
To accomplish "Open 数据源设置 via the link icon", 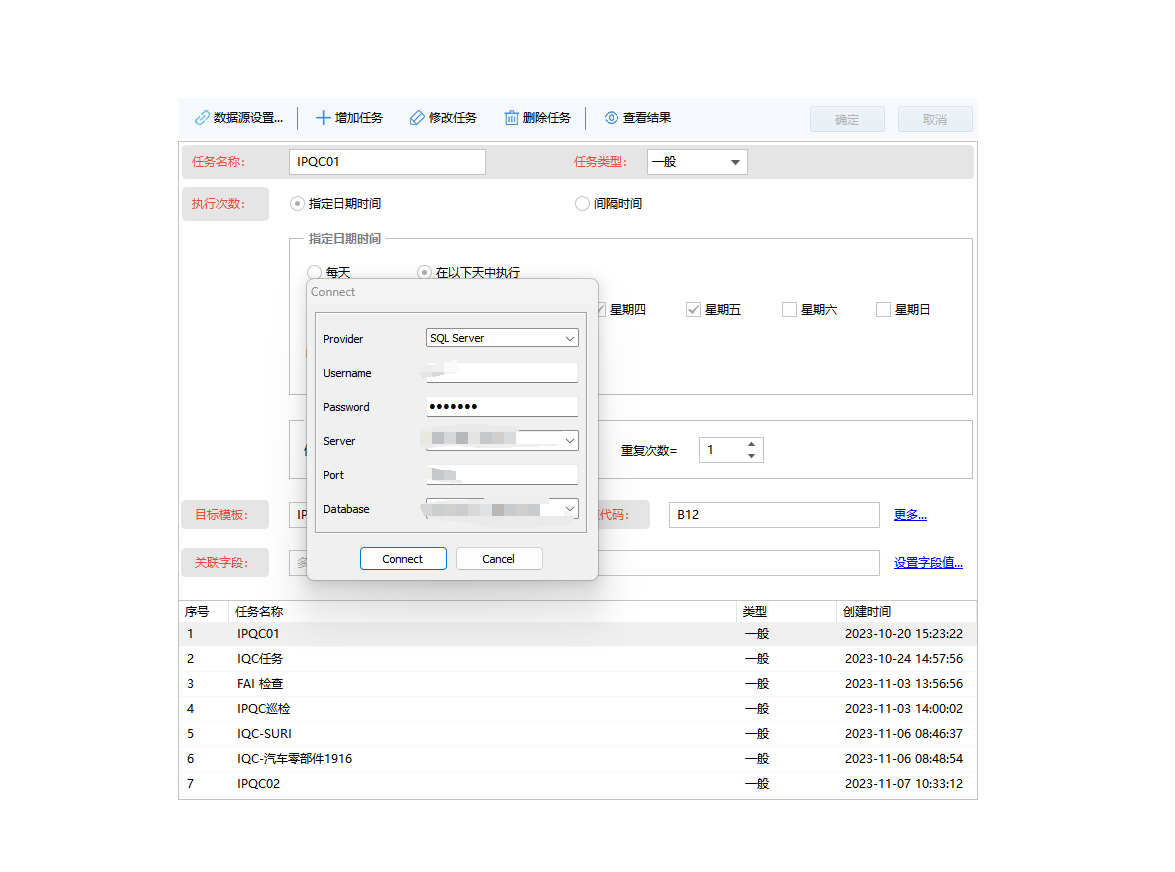I will 202,117.
